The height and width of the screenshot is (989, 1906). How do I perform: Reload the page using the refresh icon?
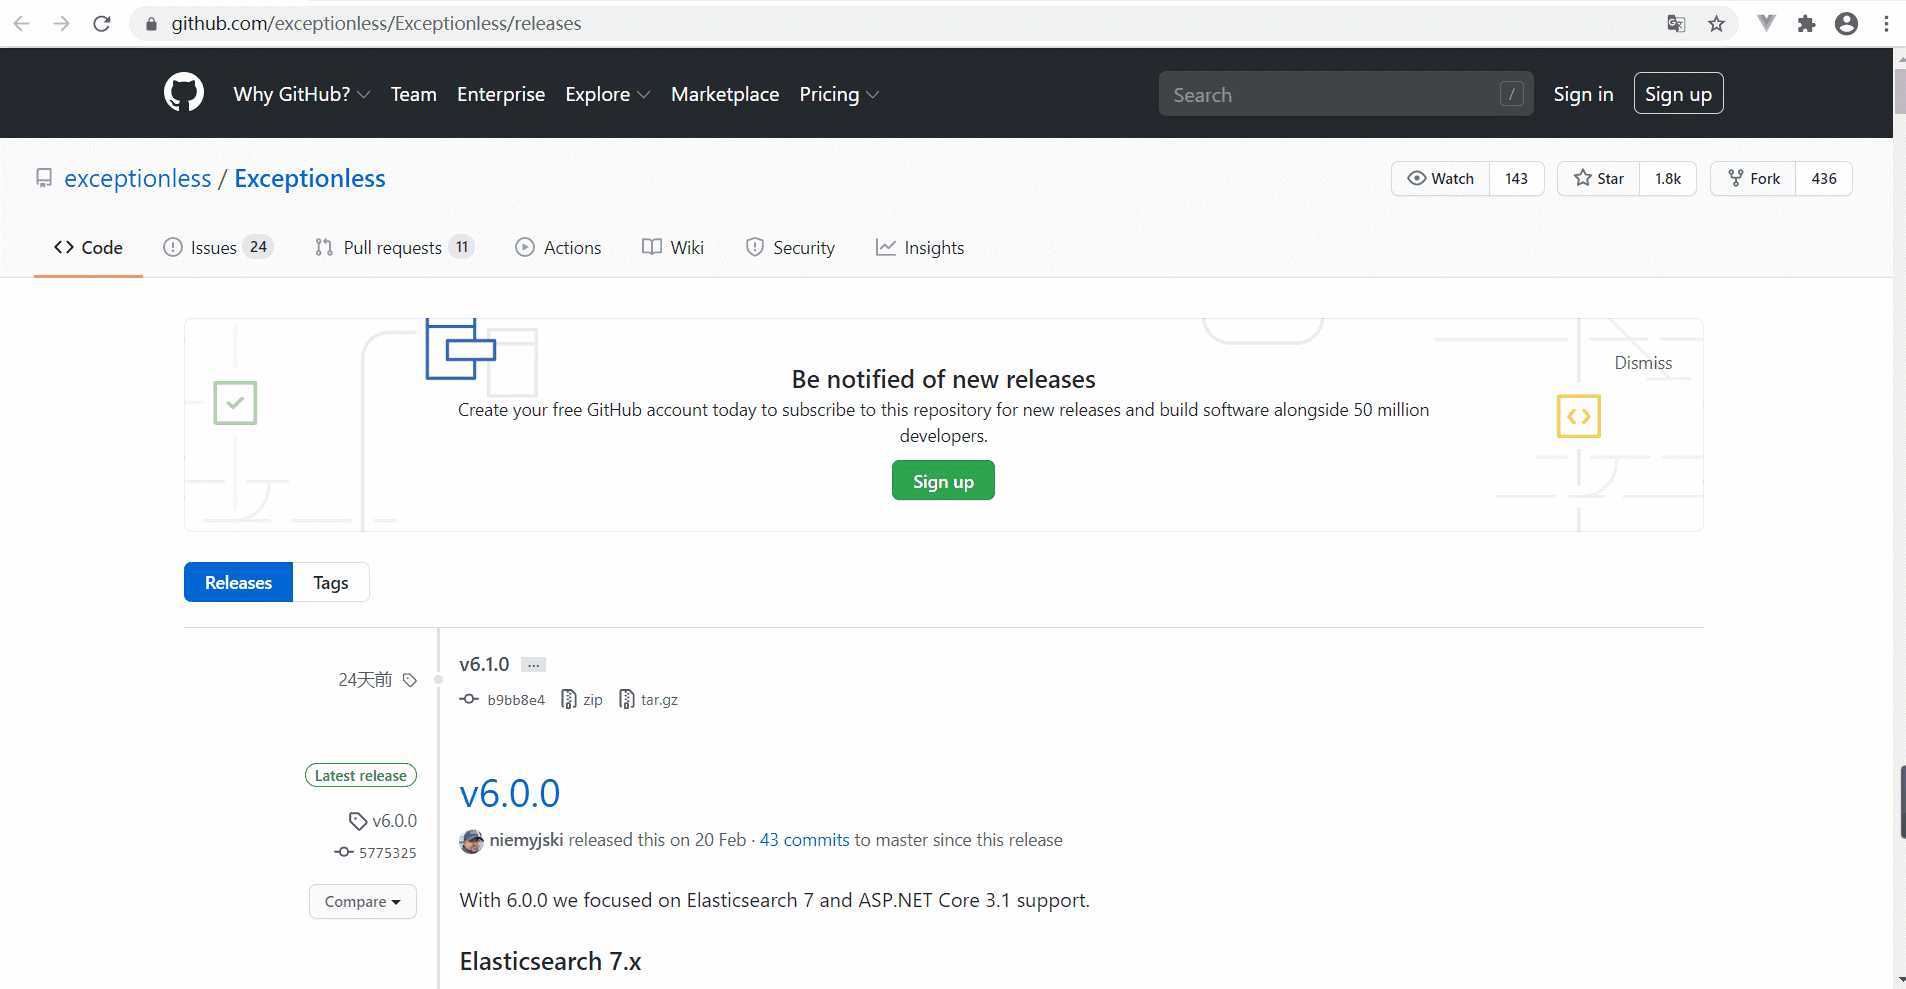(102, 23)
